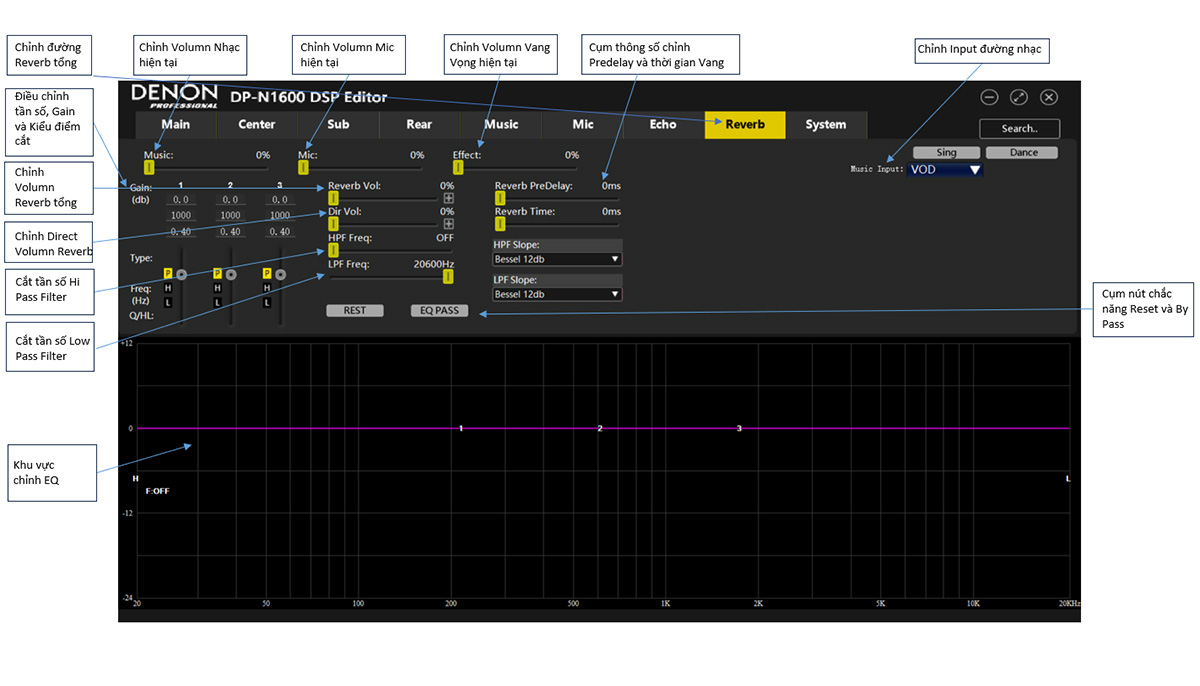Image resolution: width=1200 pixels, height=686 pixels.
Task: Click the round knob of EQ band 2
Action: click(231, 274)
